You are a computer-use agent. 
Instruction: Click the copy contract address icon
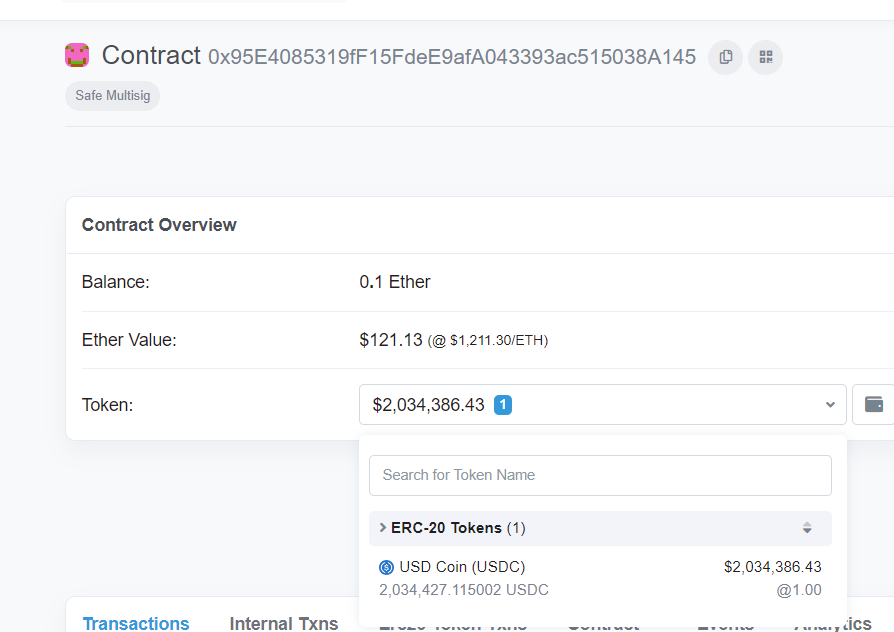coord(724,57)
